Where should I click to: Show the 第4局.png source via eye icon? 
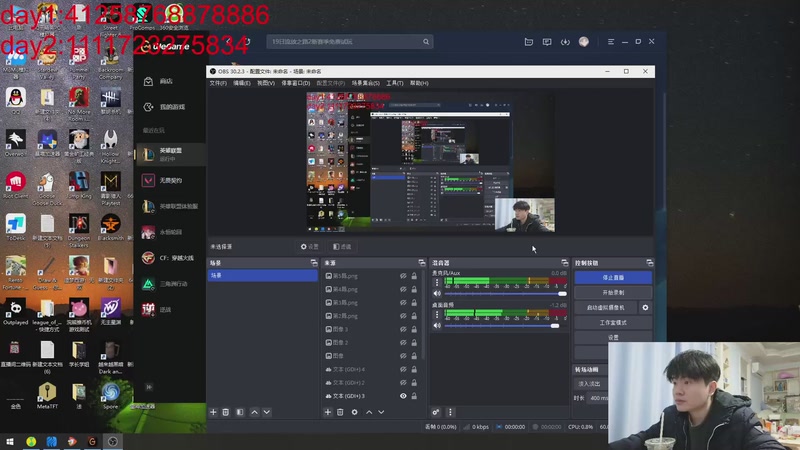[x=403, y=289]
